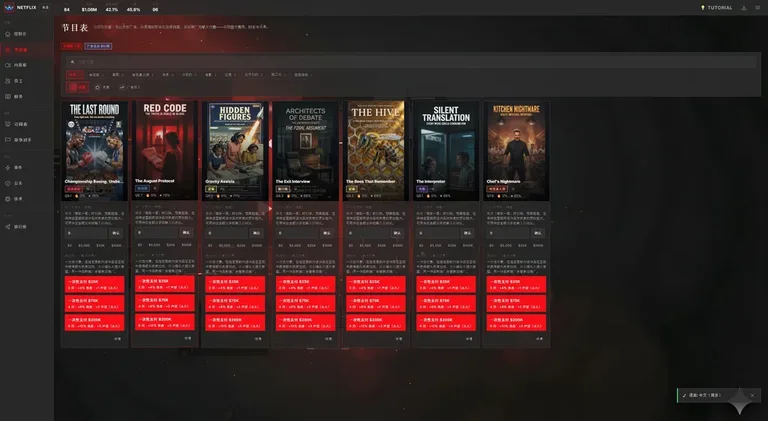The image size is (768, 421).
Task: Pay one-time $200K on the Silent Translation card
Action: 446,323
